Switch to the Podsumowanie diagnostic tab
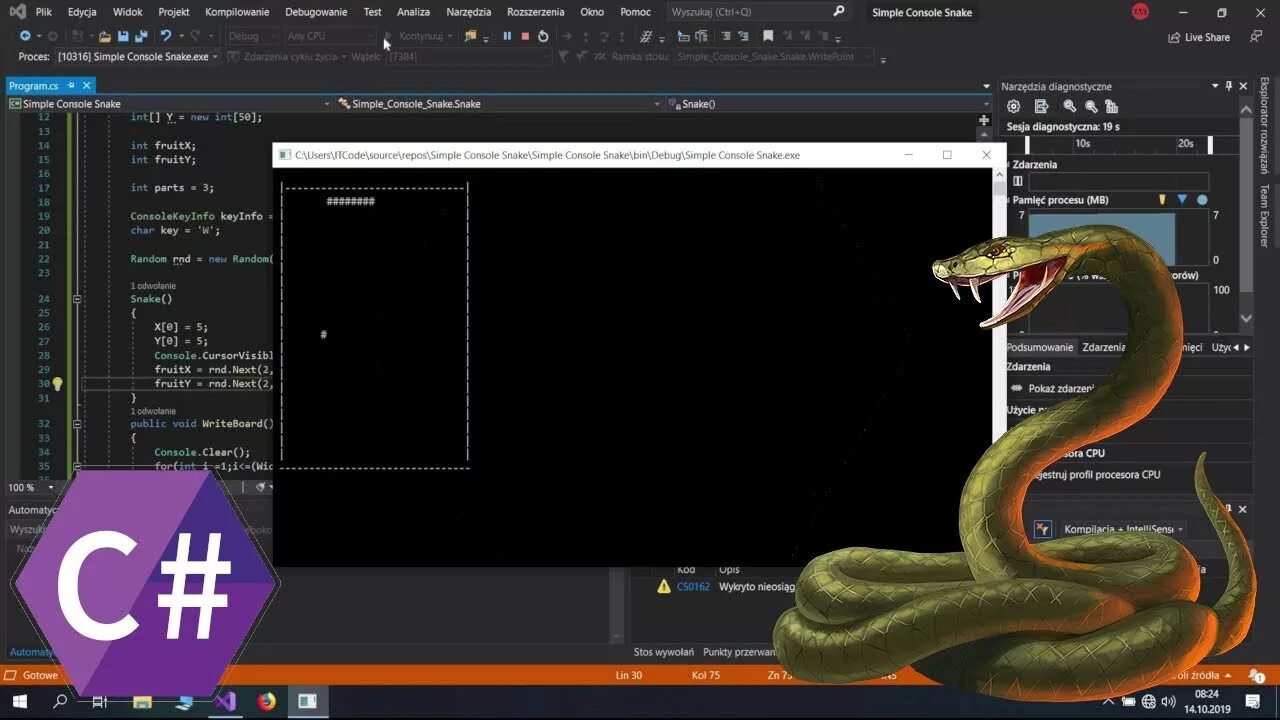The image size is (1280, 720). pos(1040,347)
